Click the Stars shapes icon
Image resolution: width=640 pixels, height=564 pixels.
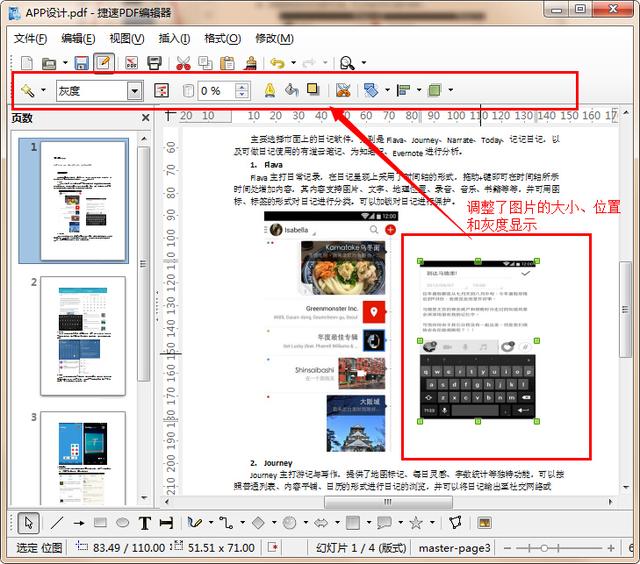[416, 523]
